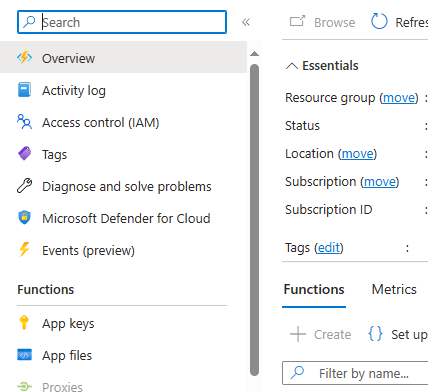
Task: Collapse the Essentials section chevron
Action: [x=292, y=66]
